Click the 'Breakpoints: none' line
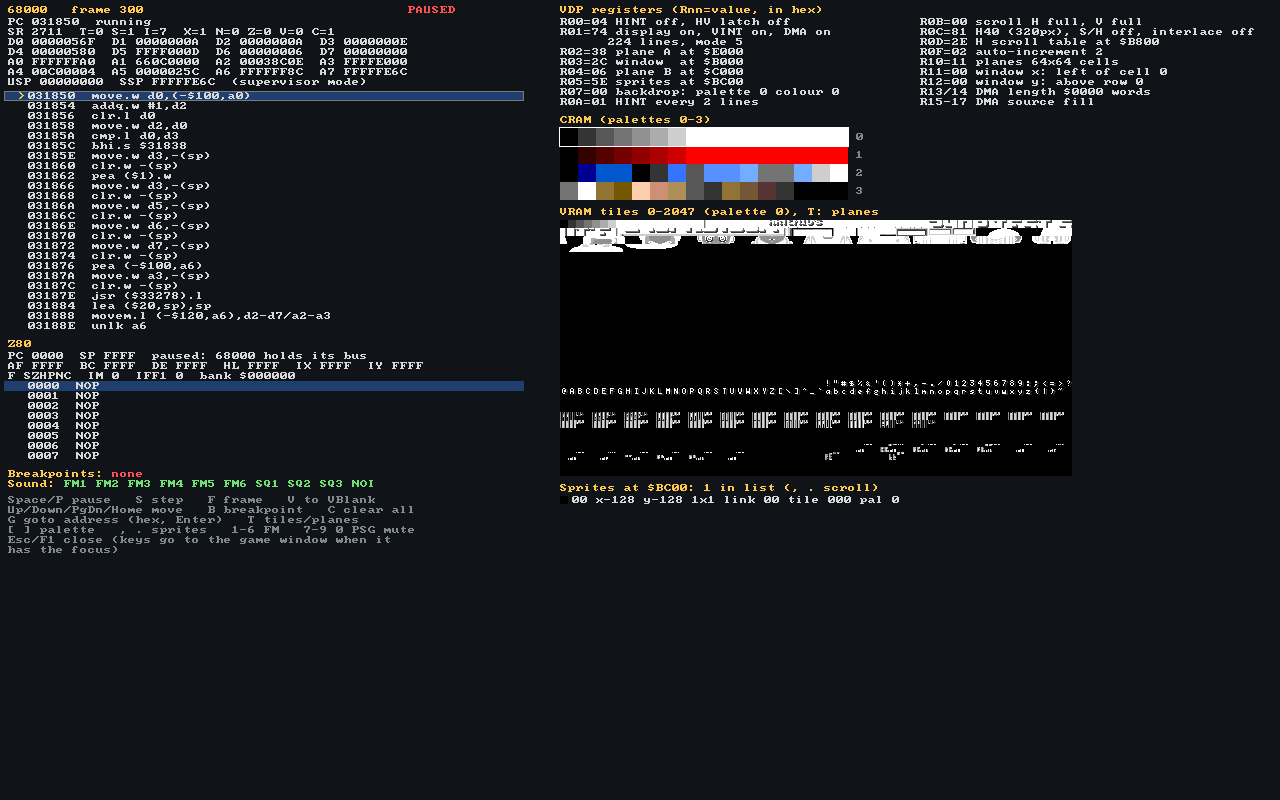This screenshot has width=1280, height=800. pos(75,474)
